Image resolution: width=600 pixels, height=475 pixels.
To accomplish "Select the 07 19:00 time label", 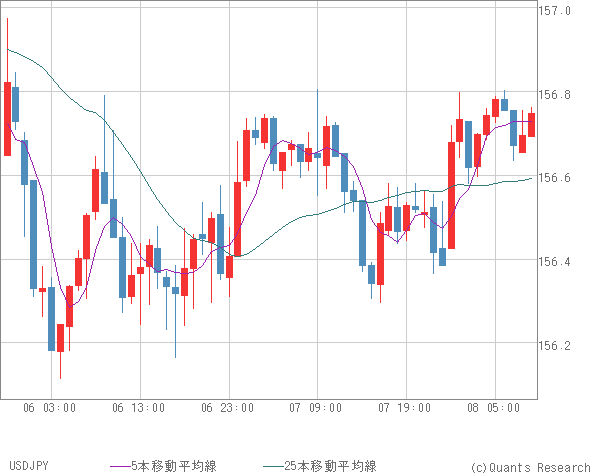I will click(405, 408).
